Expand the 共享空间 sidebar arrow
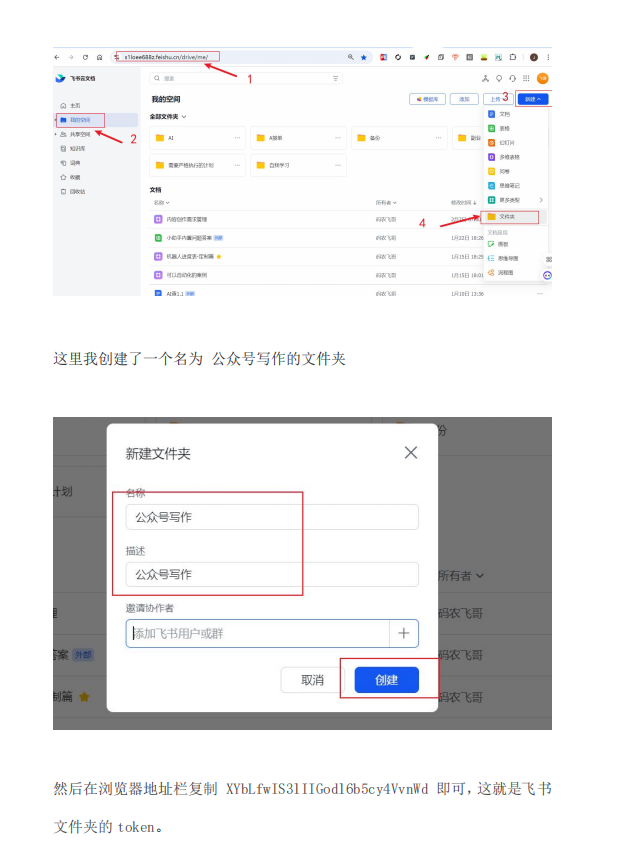Viewport: 621px width, 868px height. (x=56, y=134)
